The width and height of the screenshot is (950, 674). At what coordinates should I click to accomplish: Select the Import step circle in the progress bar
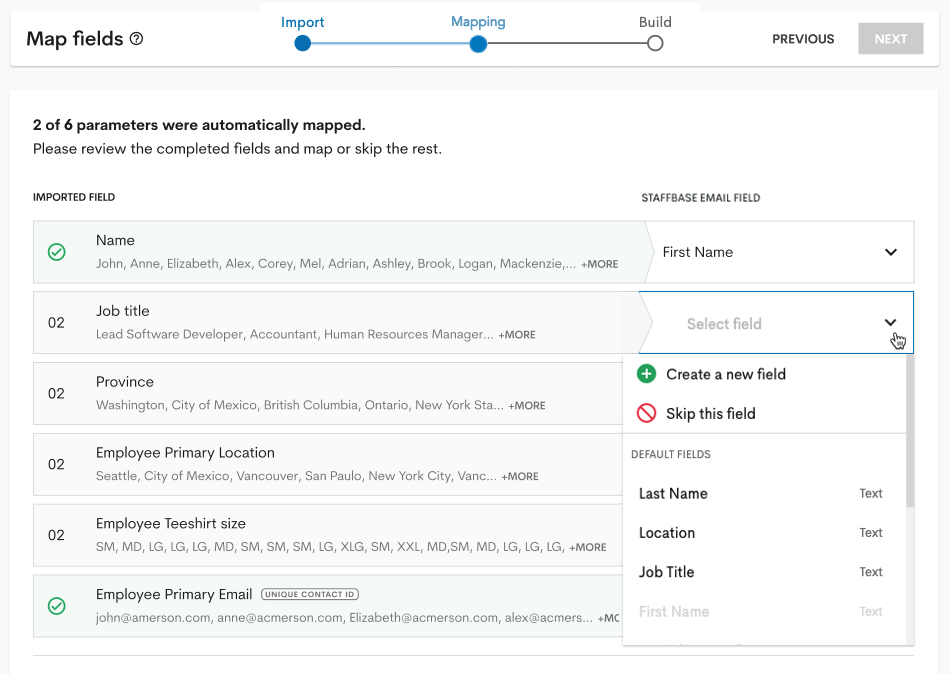tap(303, 44)
